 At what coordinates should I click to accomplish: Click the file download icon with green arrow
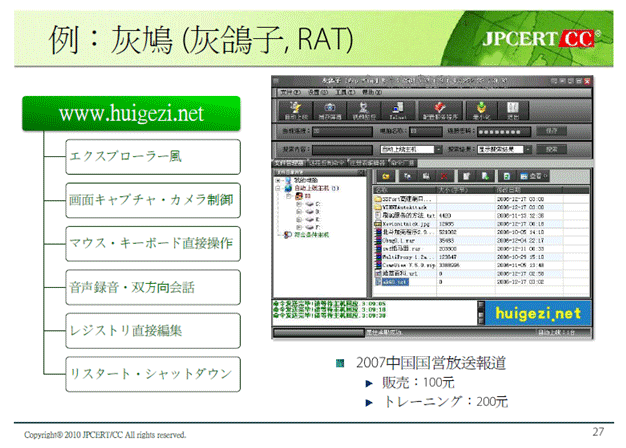coord(485,176)
